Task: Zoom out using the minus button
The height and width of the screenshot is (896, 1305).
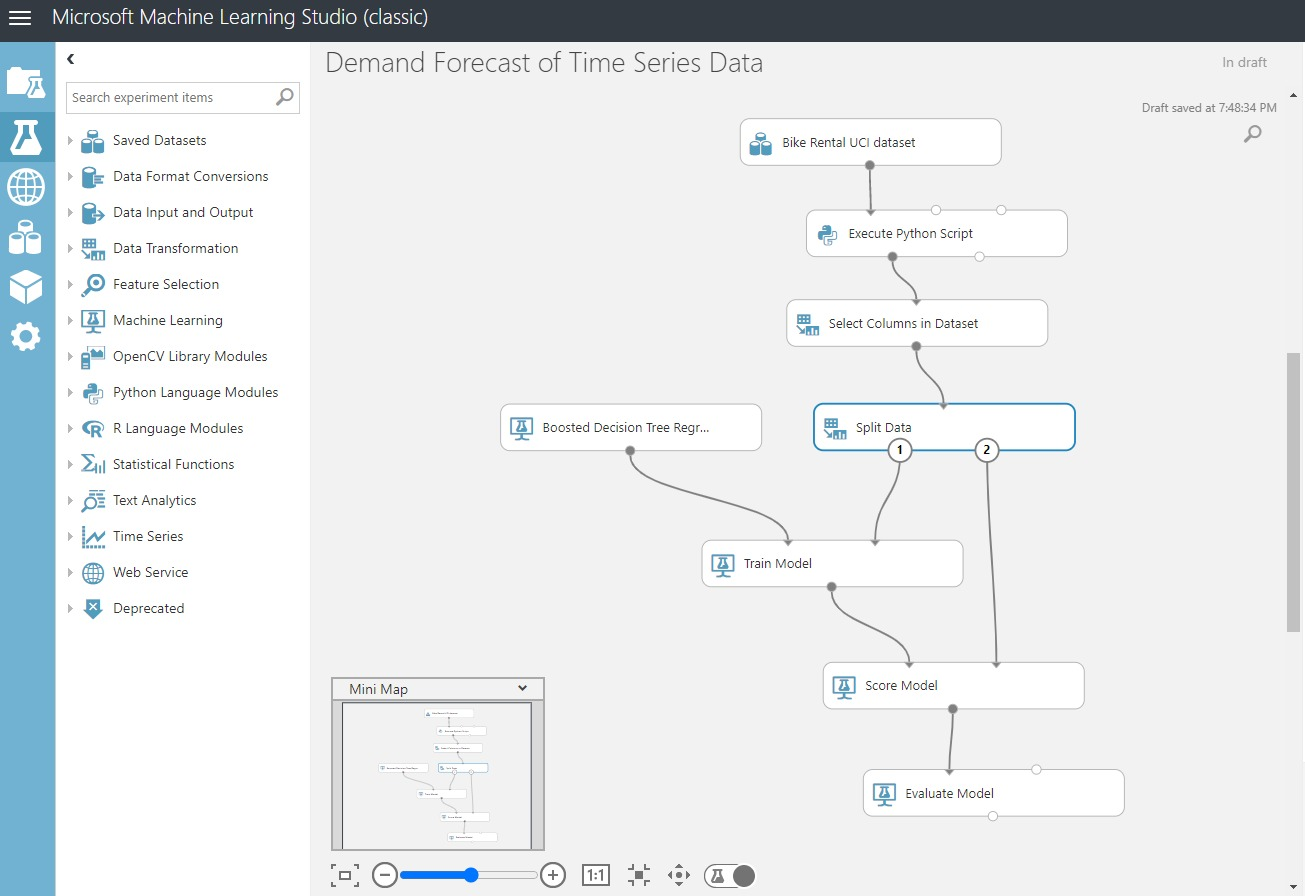Action: click(x=384, y=874)
